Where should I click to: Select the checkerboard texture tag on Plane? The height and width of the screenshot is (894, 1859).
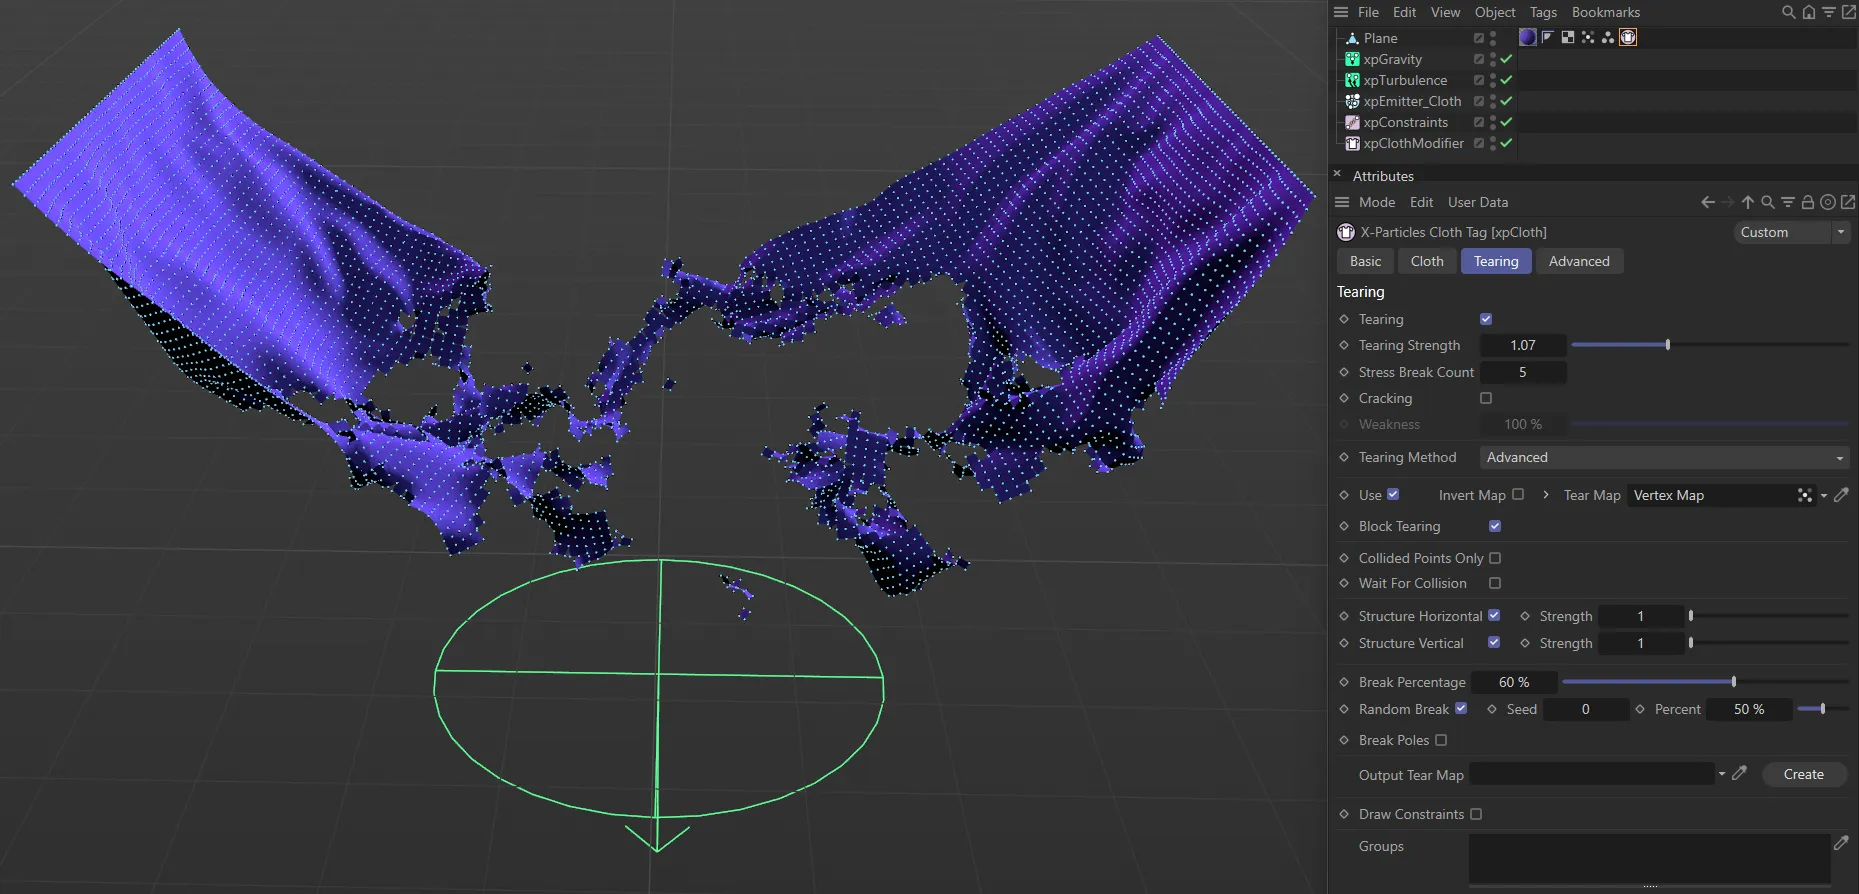click(x=1568, y=37)
